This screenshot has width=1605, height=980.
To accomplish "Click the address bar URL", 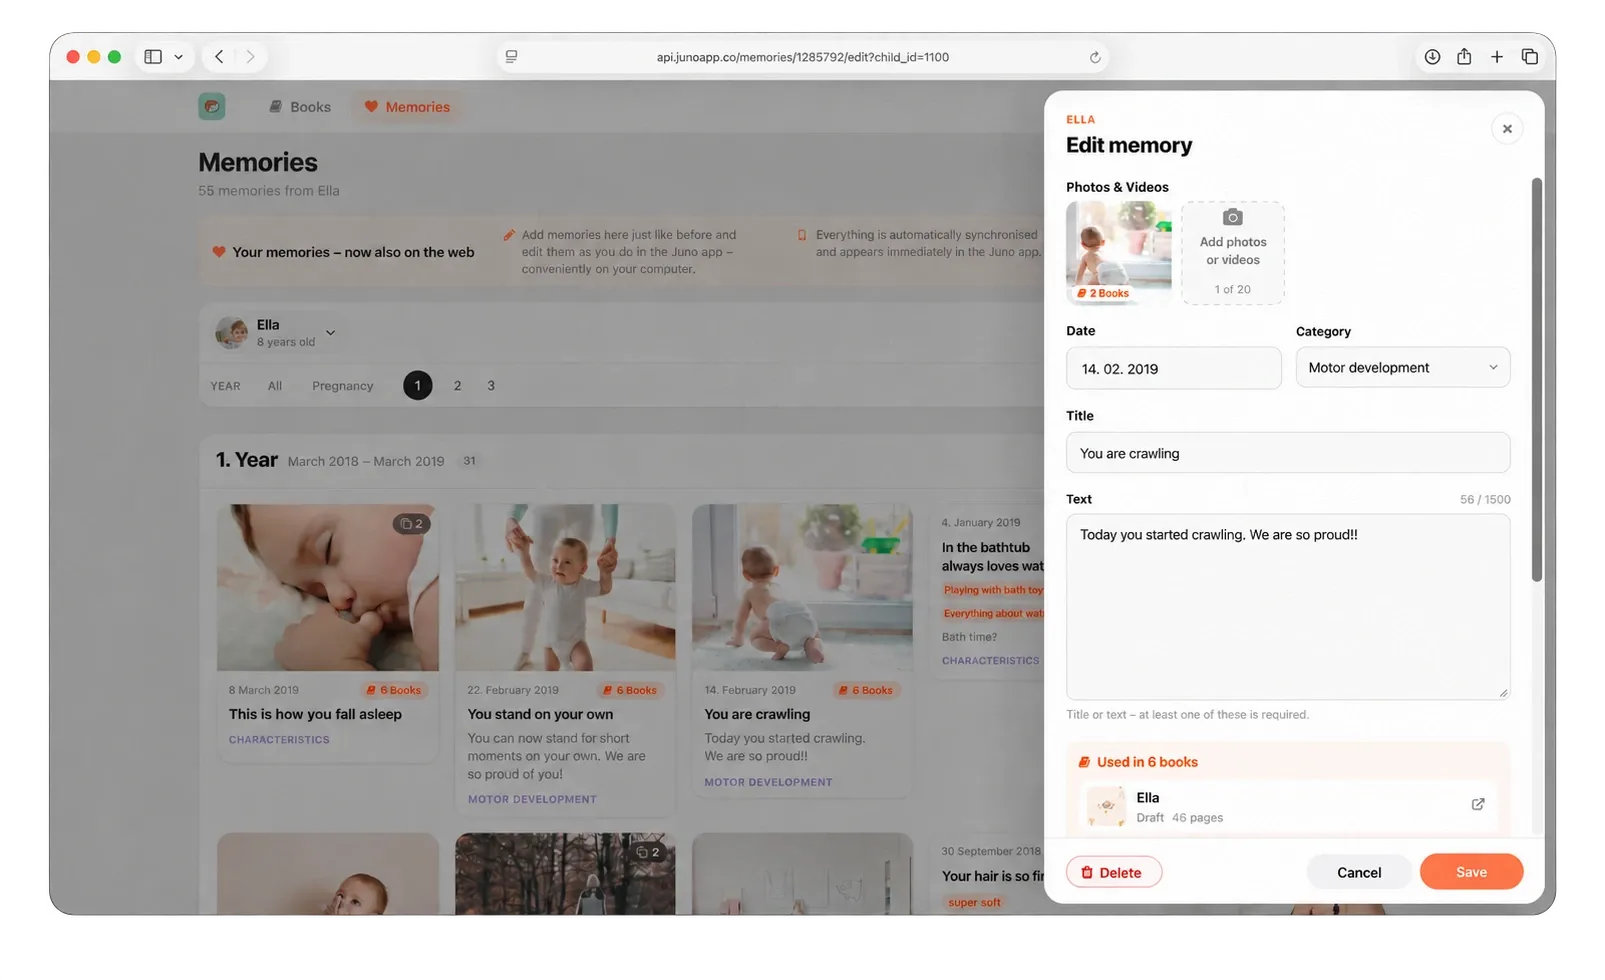I will (802, 57).
